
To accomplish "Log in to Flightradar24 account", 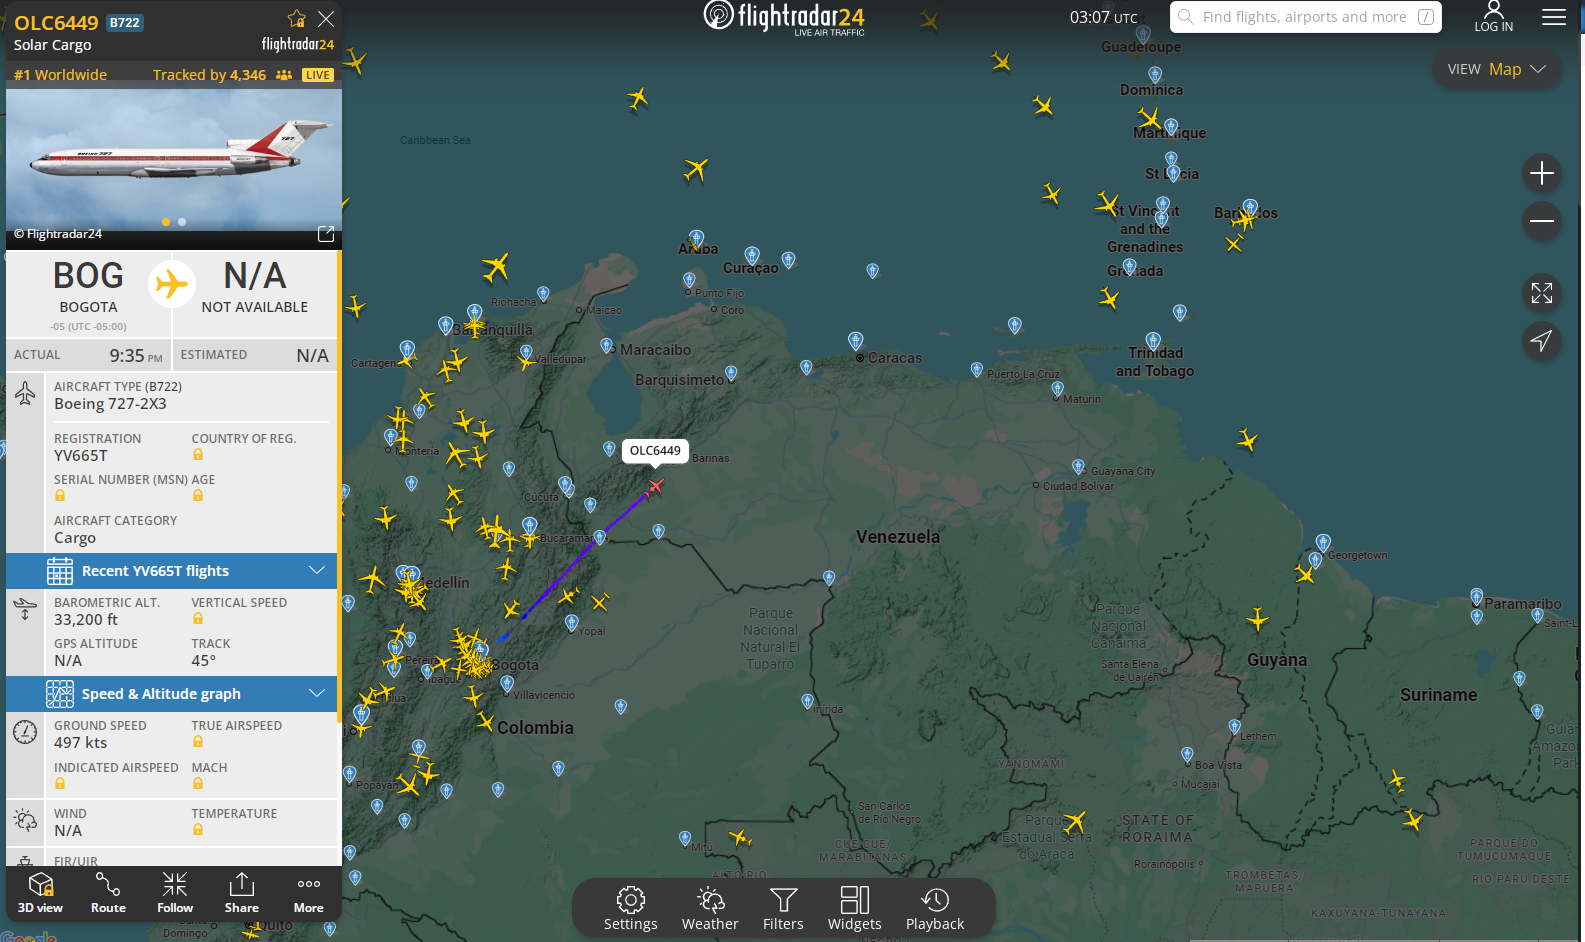I will tap(1494, 17).
